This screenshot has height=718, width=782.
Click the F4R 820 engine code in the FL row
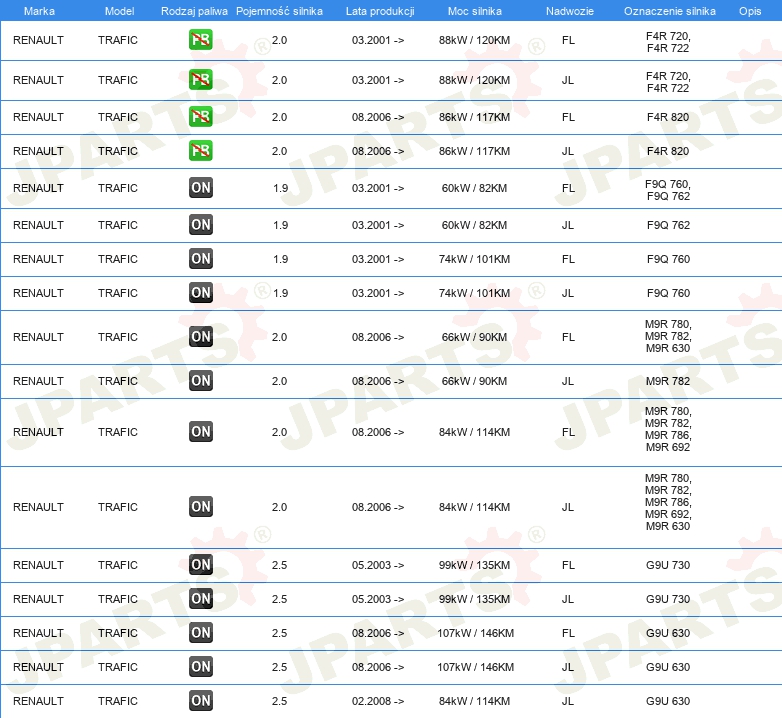tap(668, 117)
